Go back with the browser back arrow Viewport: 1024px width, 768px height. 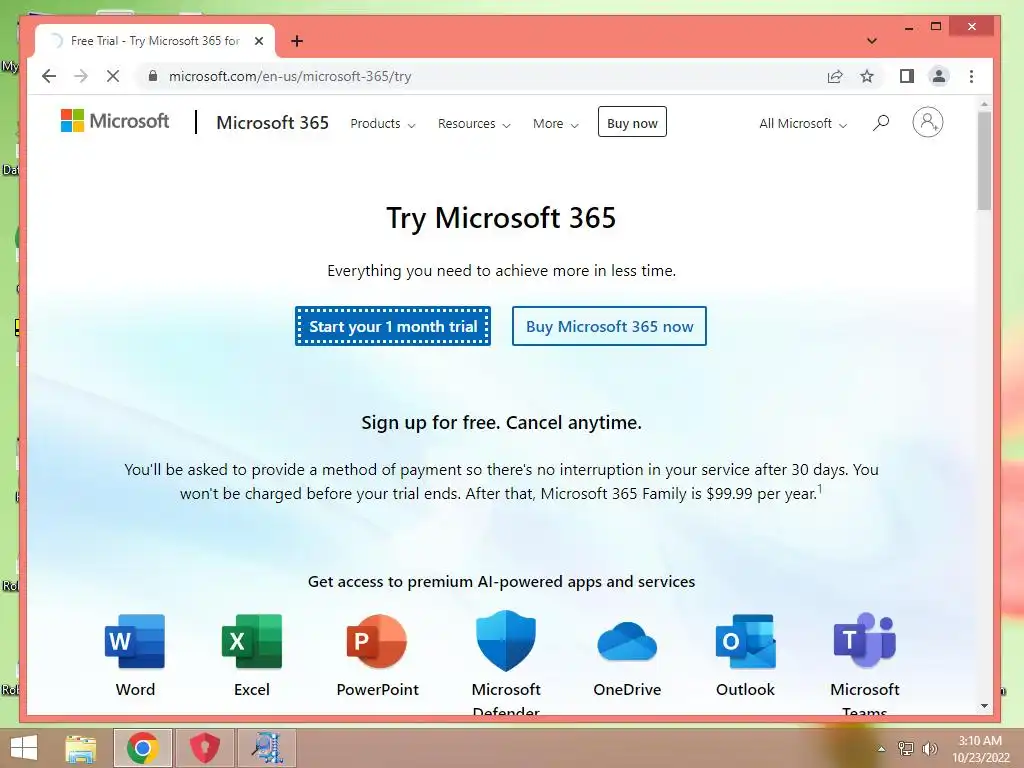point(49,76)
